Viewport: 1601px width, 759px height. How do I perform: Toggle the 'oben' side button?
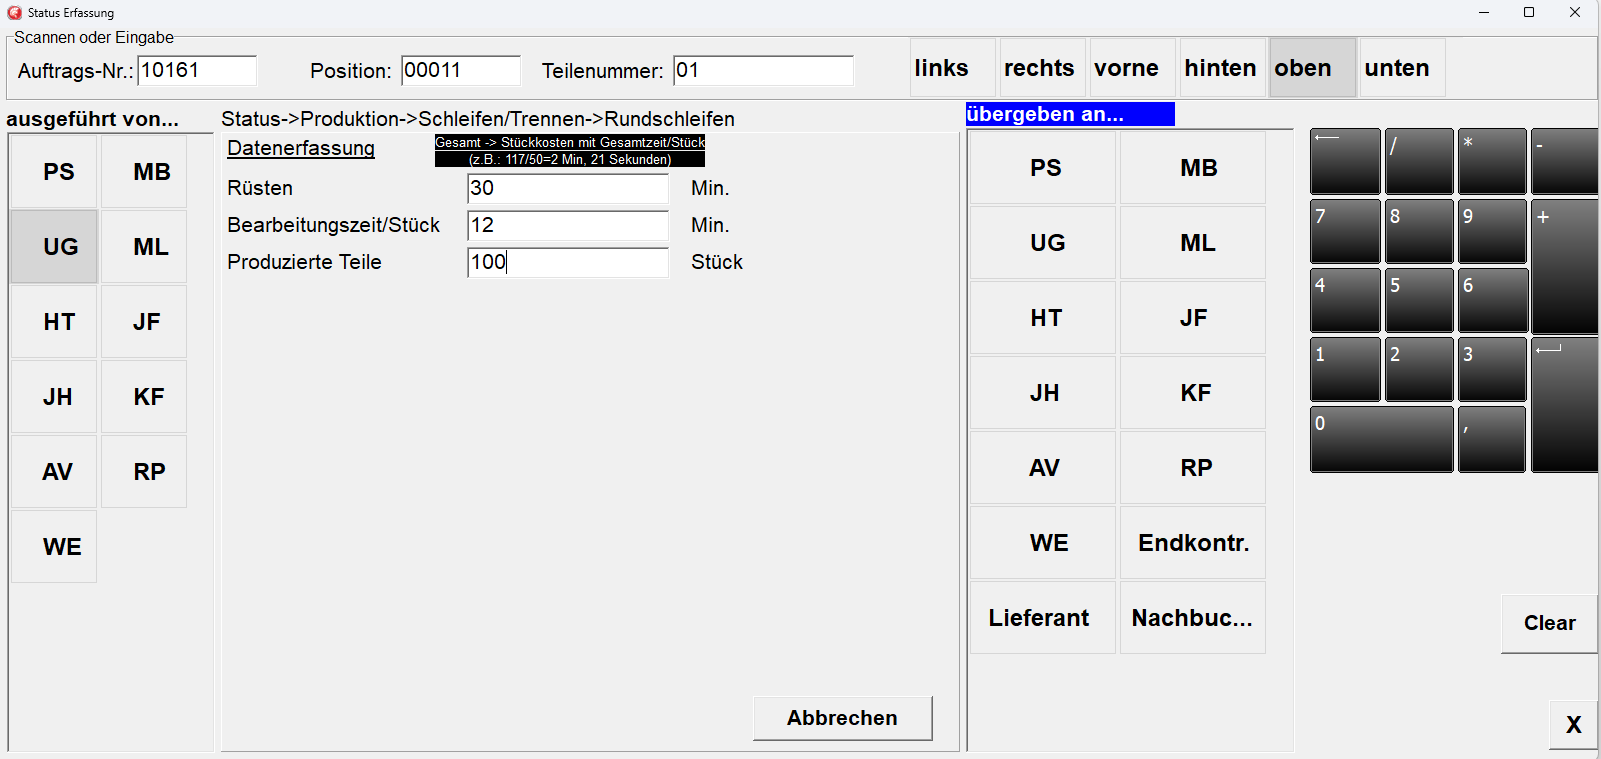1312,68
